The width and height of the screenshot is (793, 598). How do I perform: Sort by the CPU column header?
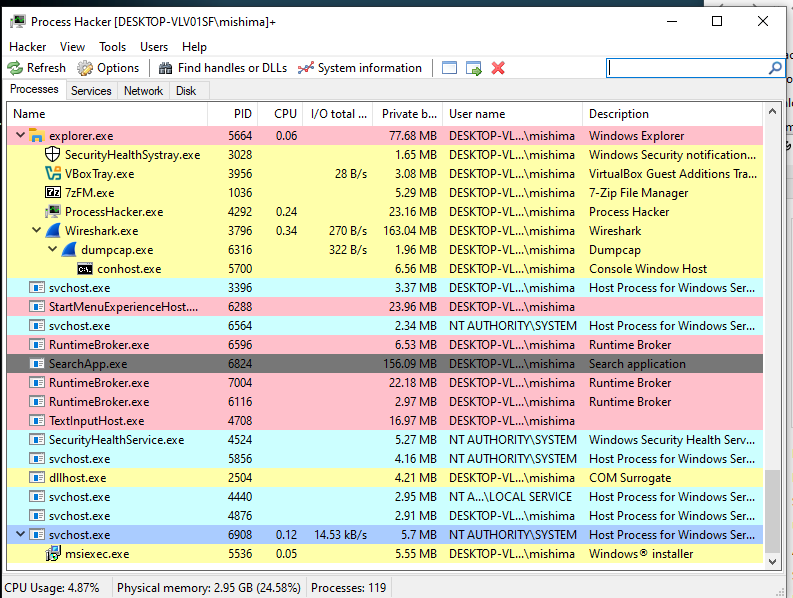coord(281,114)
